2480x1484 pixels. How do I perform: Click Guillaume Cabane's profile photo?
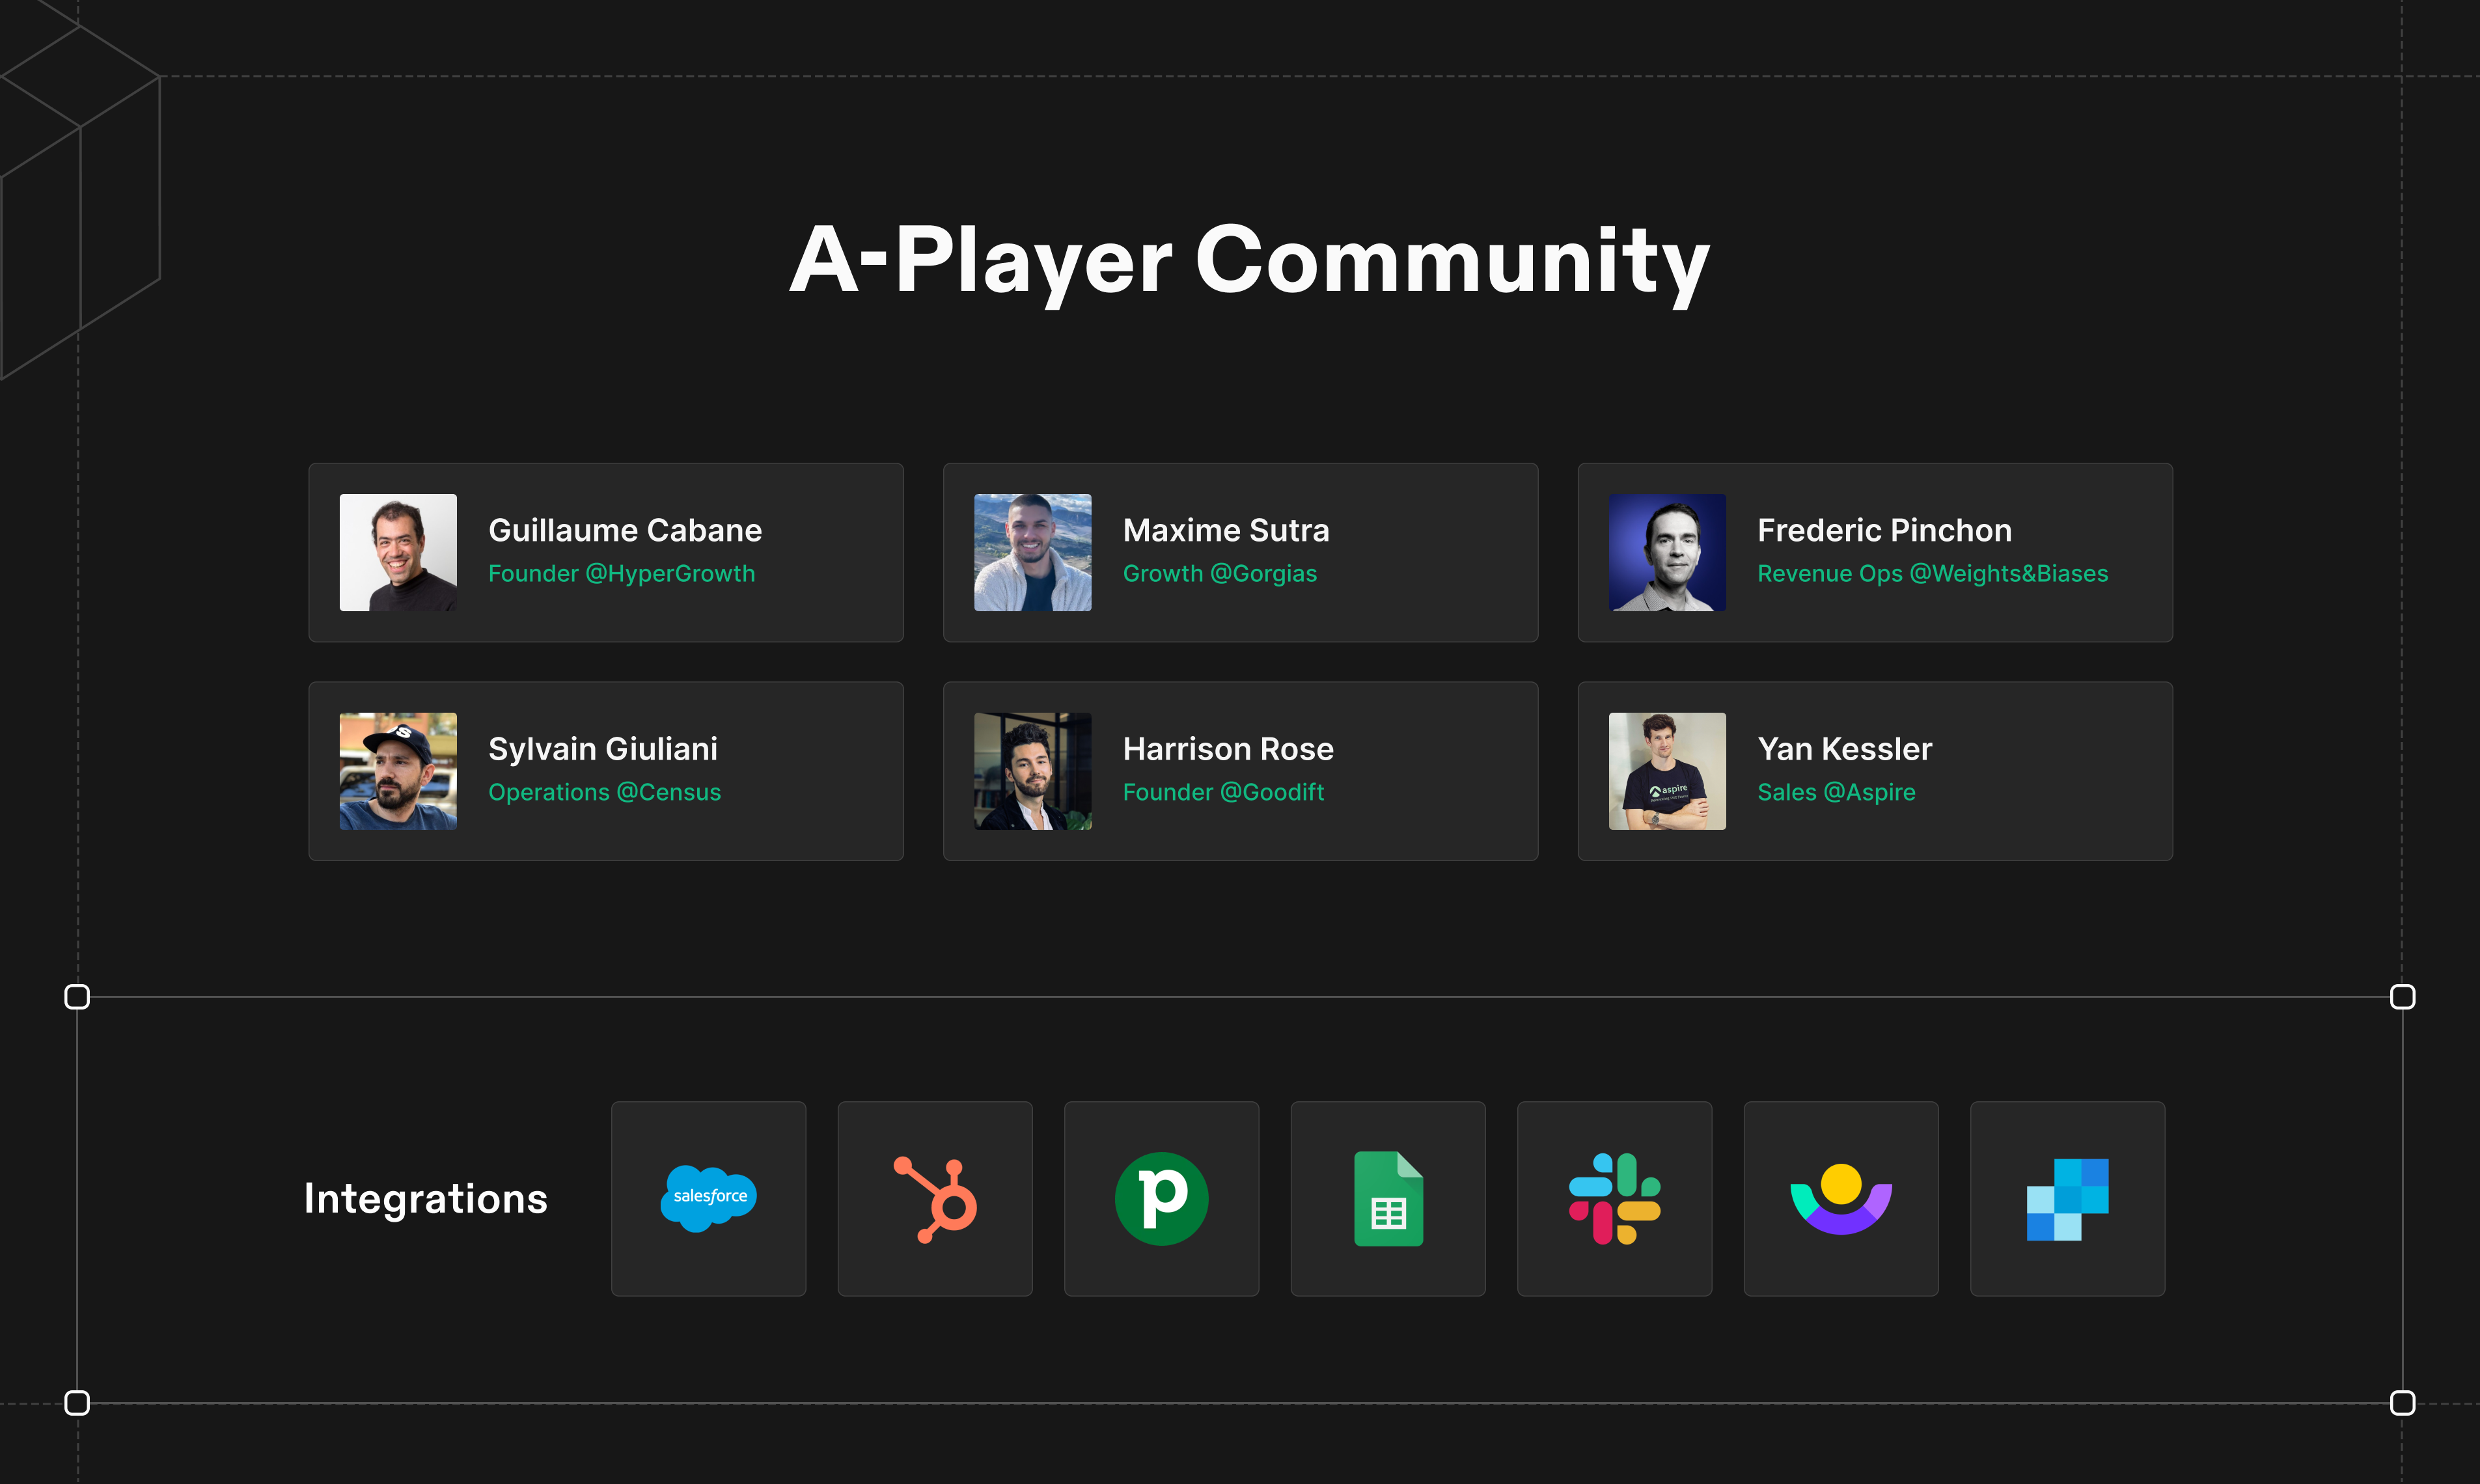tap(398, 552)
